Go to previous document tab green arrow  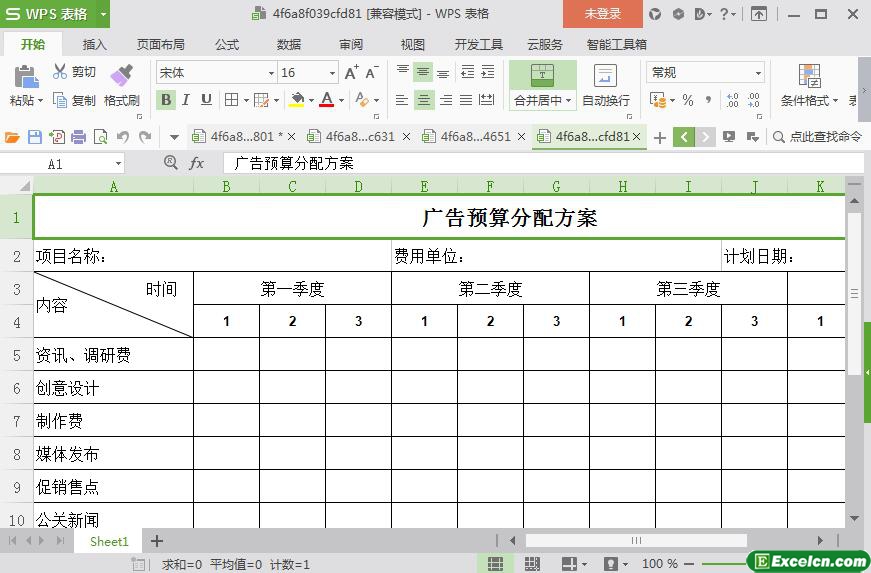(x=684, y=137)
